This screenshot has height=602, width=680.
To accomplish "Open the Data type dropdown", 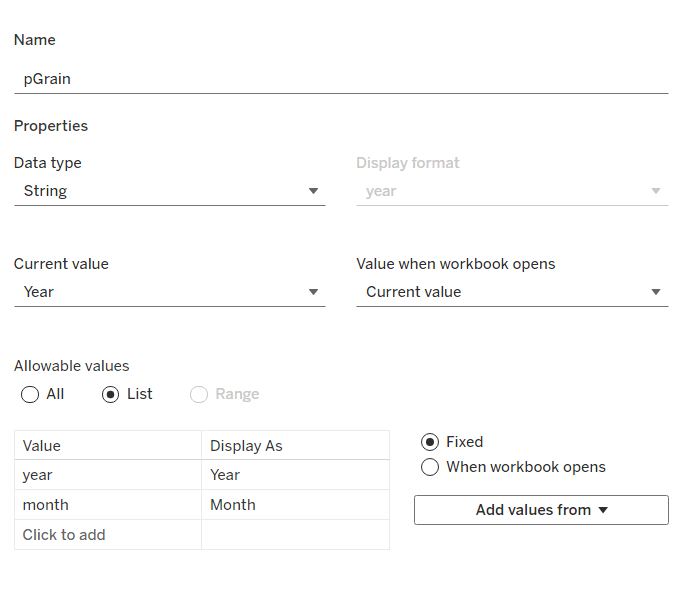I will tap(169, 191).
